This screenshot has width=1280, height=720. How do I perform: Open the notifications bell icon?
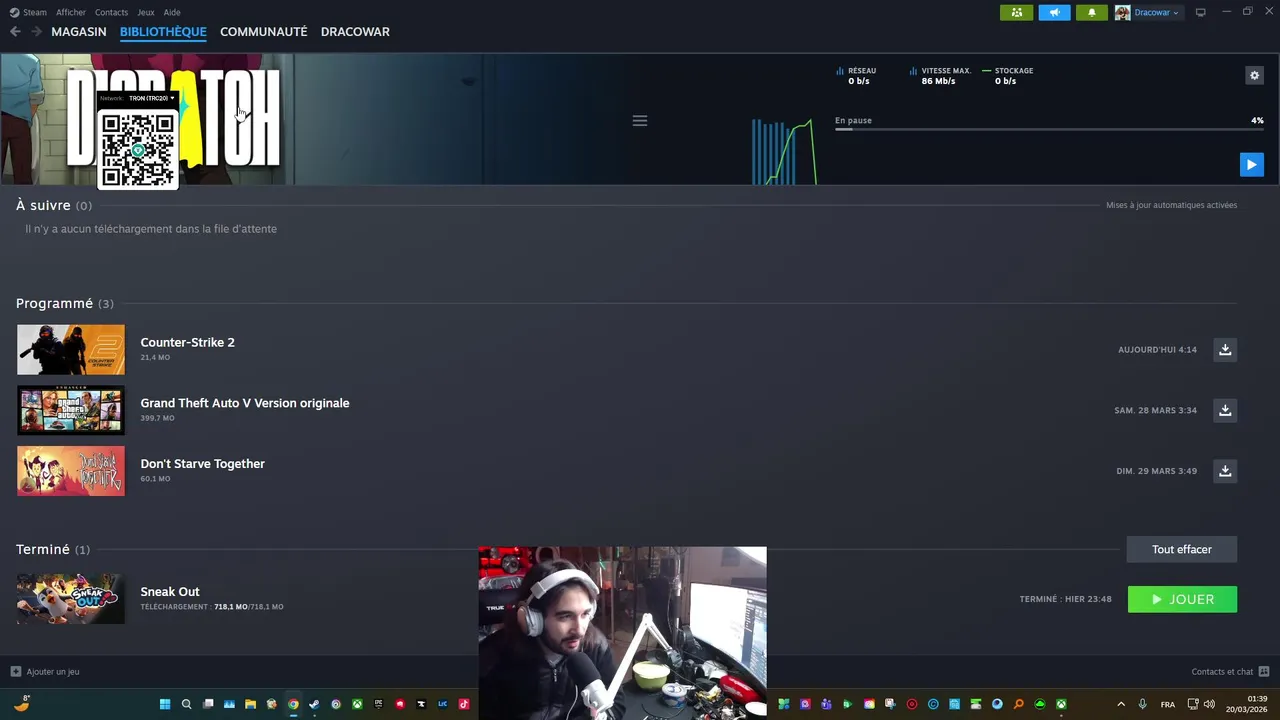click(x=1091, y=12)
